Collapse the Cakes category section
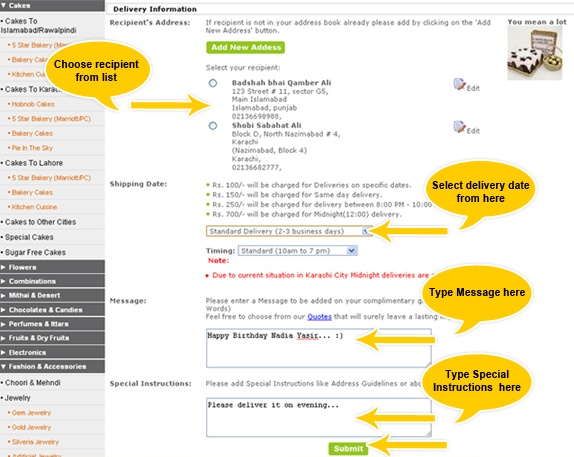The image size is (574, 457). pos(52,5)
